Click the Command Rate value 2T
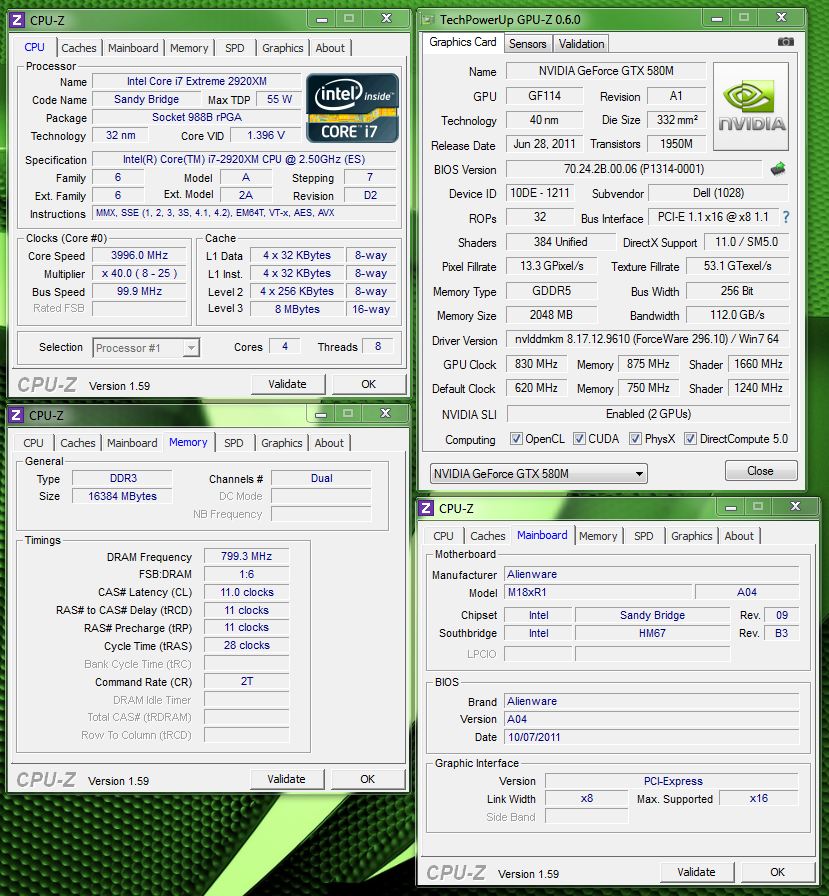The image size is (829, 896). point(247,681)
